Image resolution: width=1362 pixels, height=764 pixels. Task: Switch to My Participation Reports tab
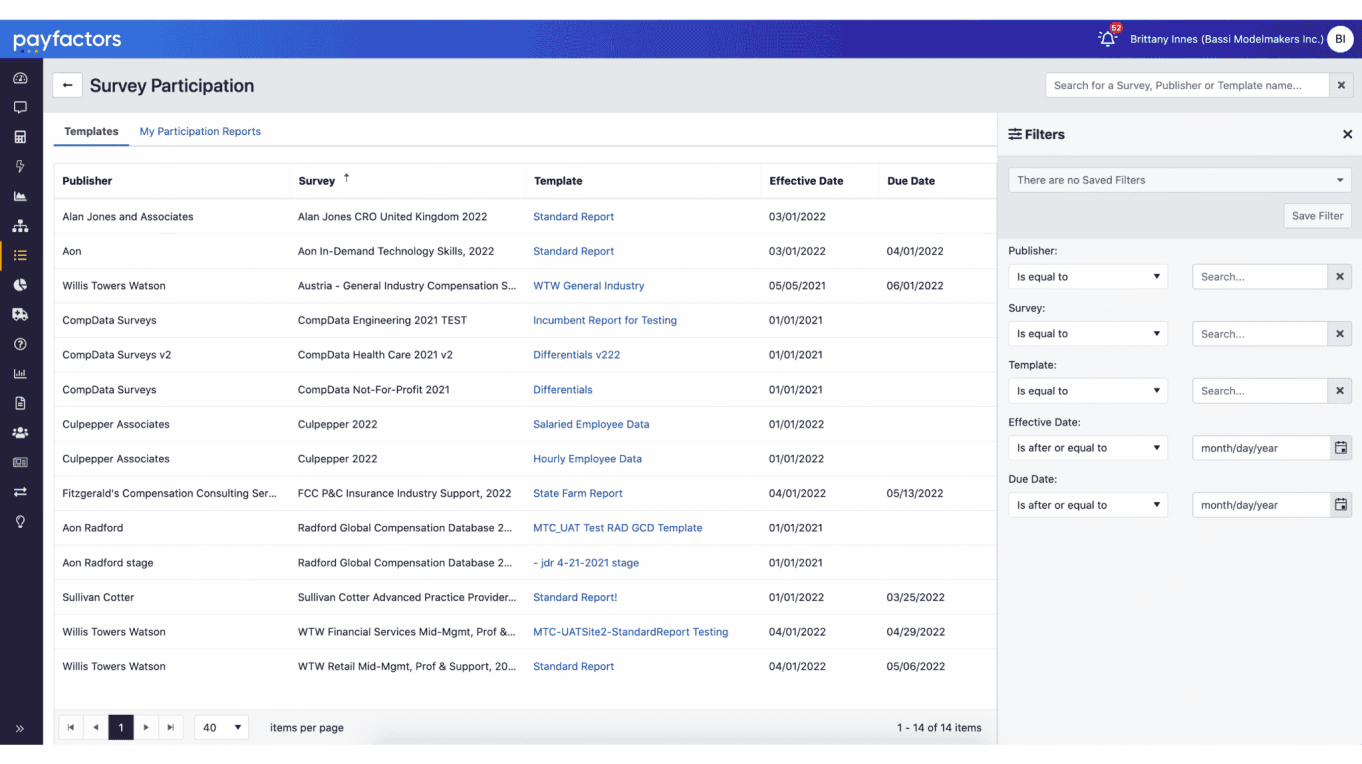click(x=200, y=131)
